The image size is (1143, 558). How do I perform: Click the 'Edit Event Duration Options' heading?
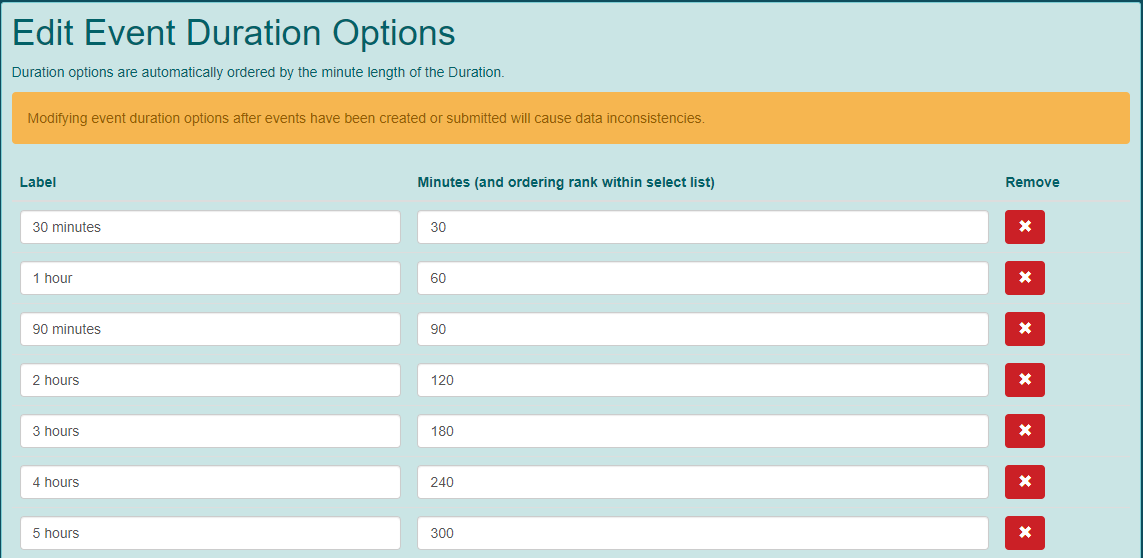(x=234, y=33)
